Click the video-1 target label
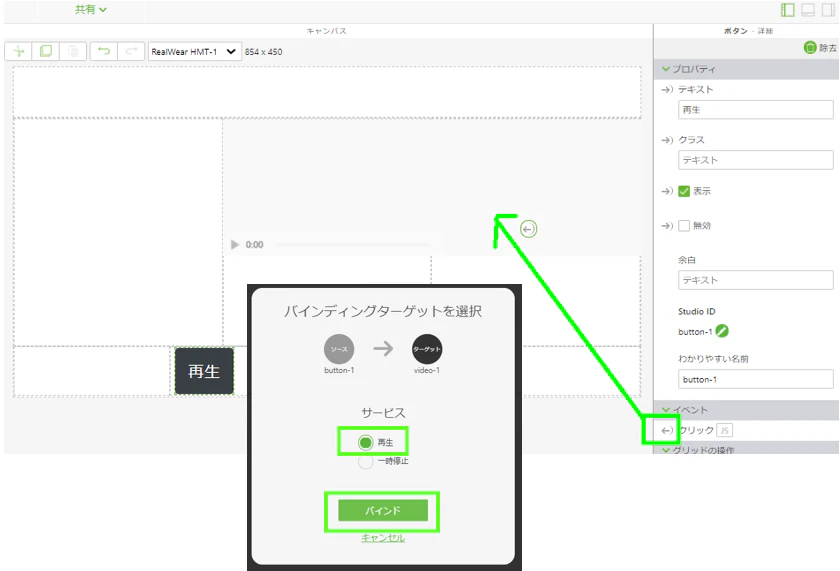The width and height of the screenshot is (840, 571). point(427,370)
